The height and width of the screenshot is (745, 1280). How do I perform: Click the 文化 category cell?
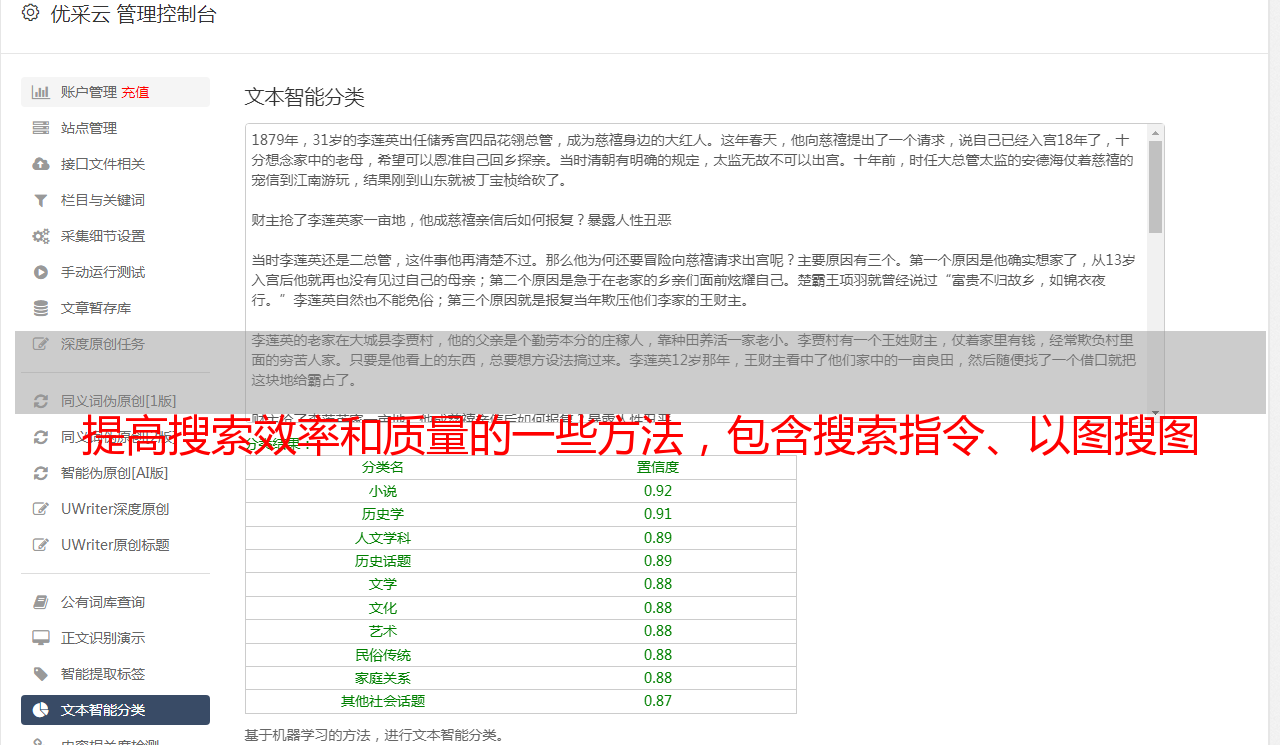pos(383,608)
